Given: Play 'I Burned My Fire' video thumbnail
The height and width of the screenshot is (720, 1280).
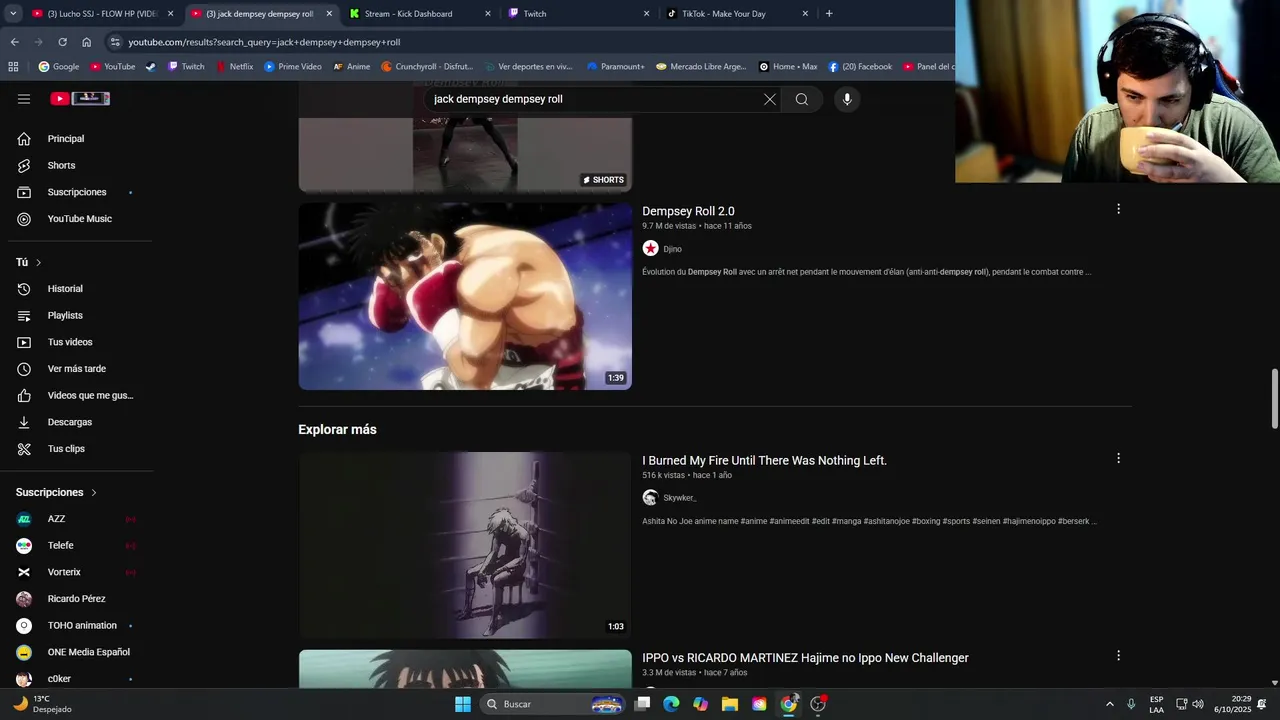Looking at the screenshot, I should coord(465,545).
